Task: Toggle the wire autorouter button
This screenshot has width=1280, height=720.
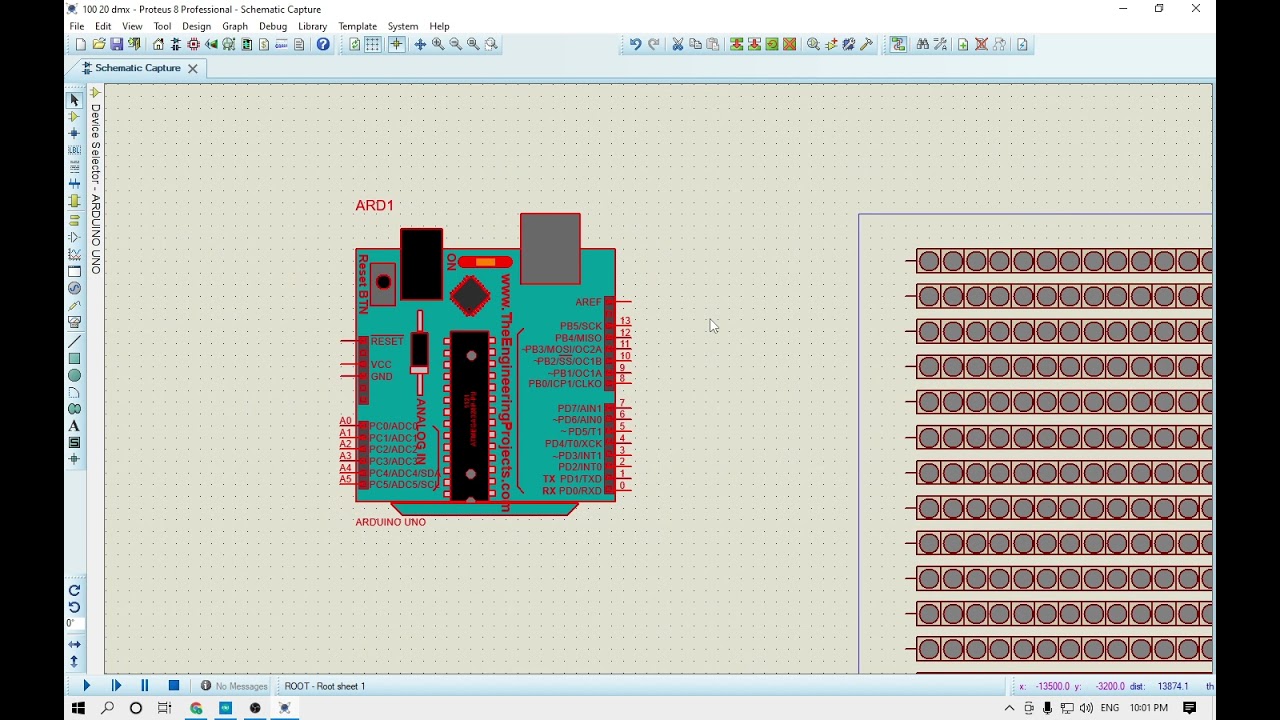Action: (x=898, y=44)
